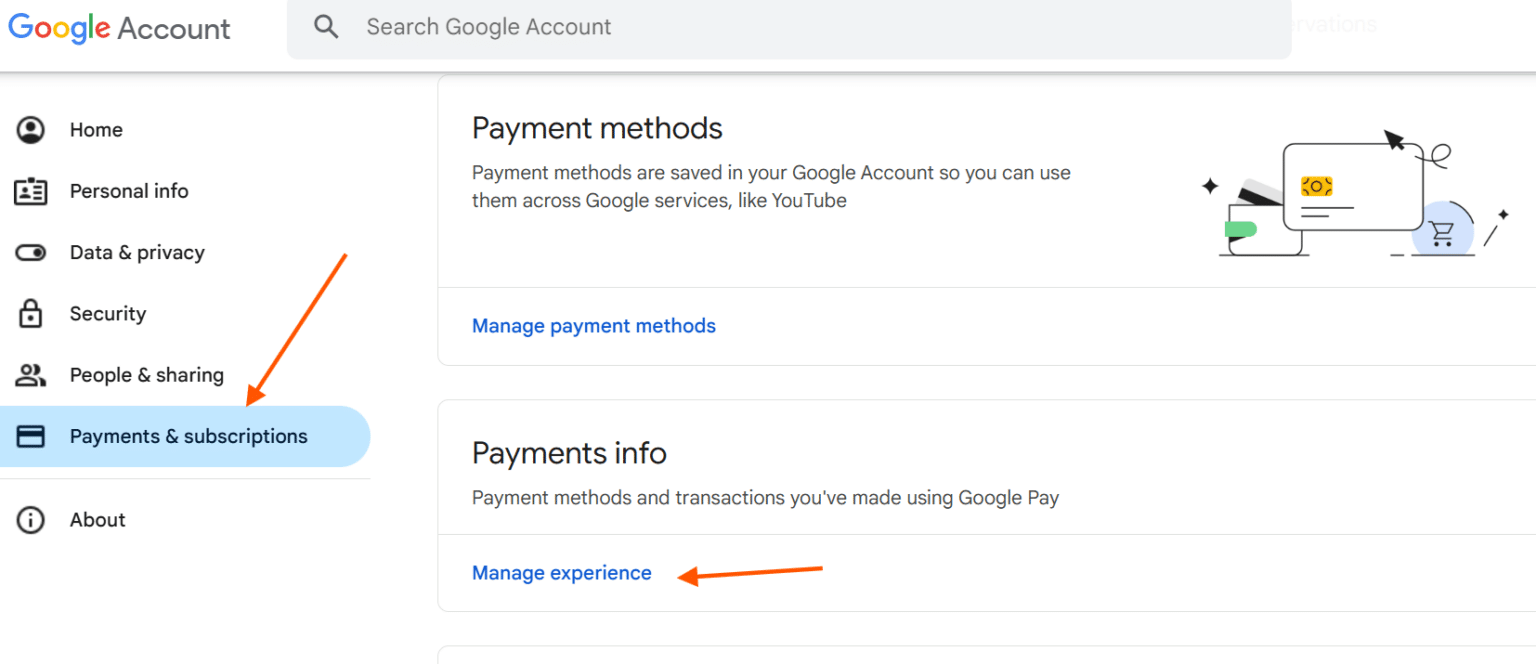The image size is (1536, 664).
Task: Go to the Security section
Action: (107, 313)
